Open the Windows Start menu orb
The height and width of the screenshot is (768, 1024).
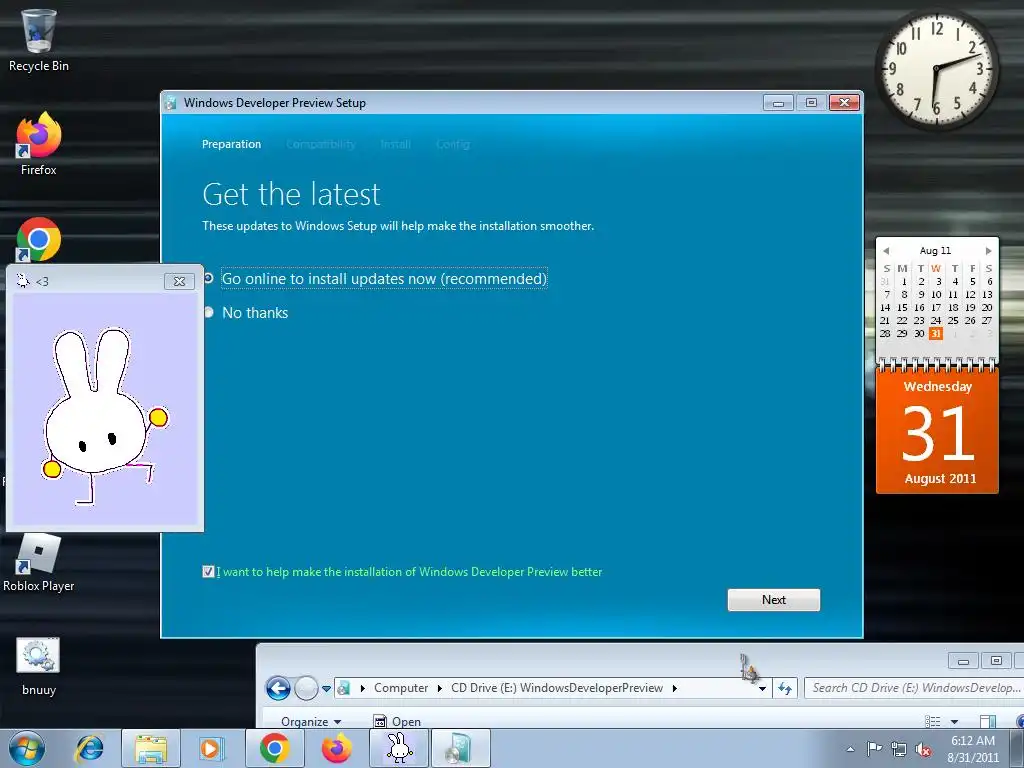27,748
